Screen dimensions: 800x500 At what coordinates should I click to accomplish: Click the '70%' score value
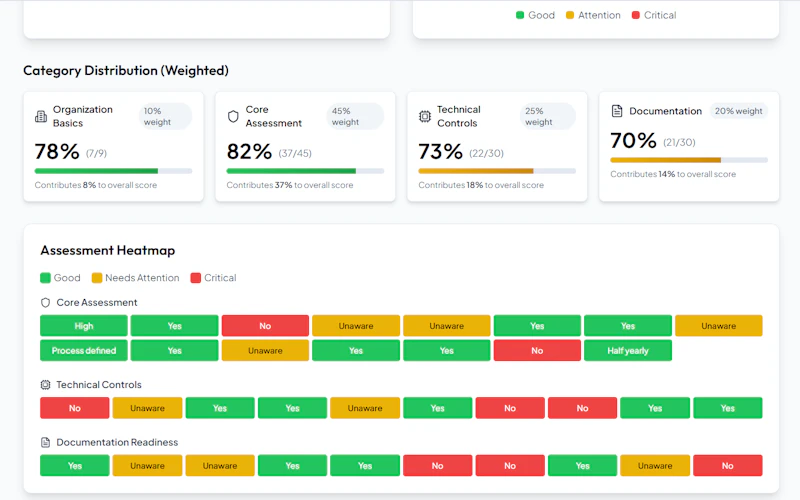coord(633,140)
